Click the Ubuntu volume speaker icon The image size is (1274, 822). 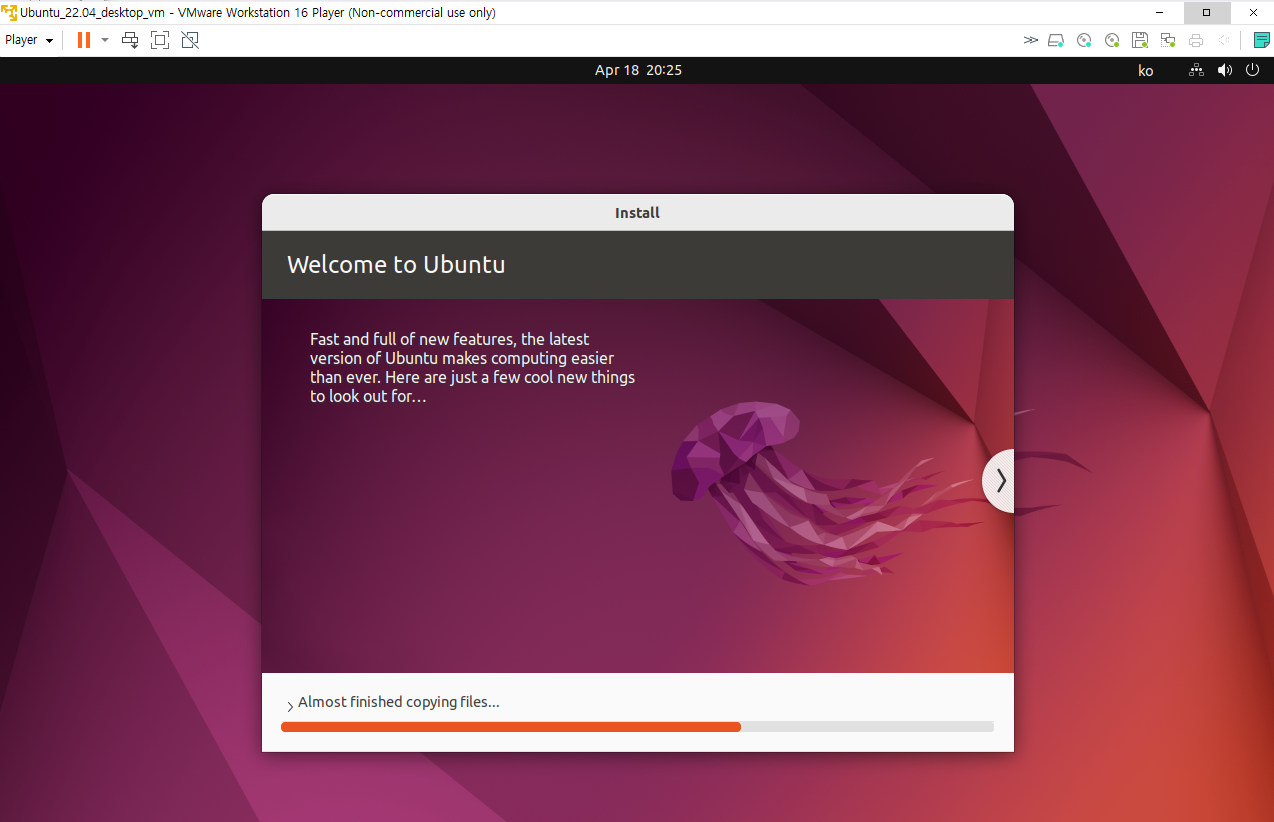coord(1224,70)
